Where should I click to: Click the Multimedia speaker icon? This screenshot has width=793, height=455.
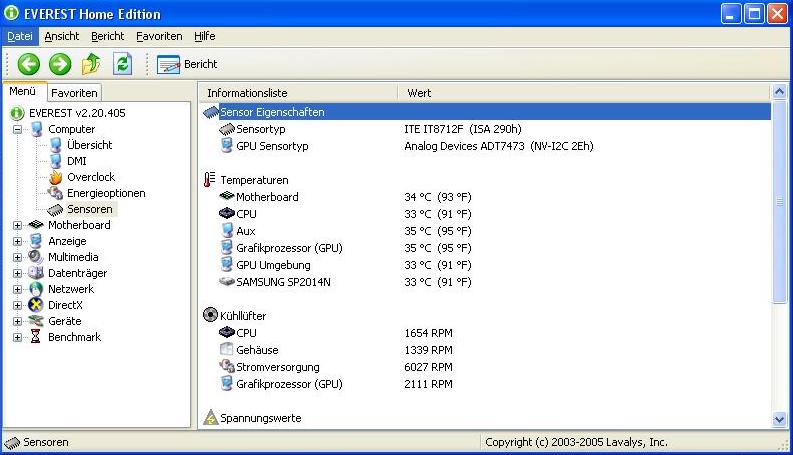36,257
